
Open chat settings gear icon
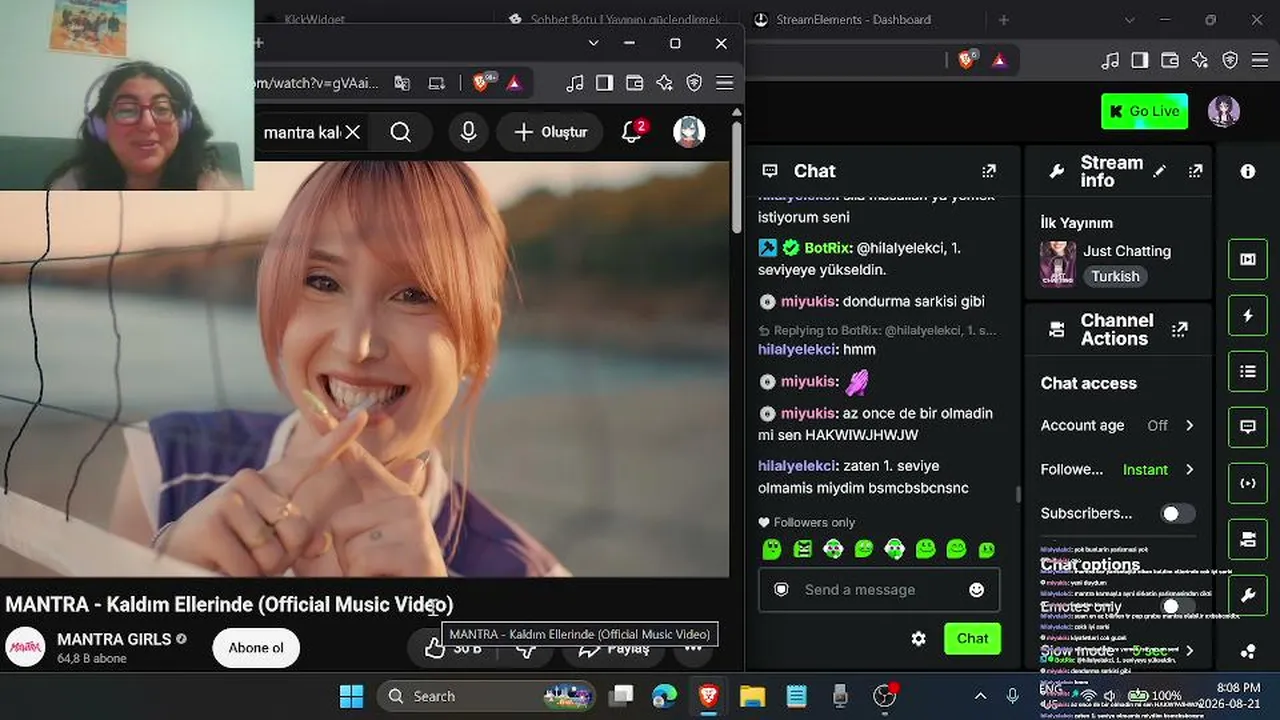click(x=919, y=638)
